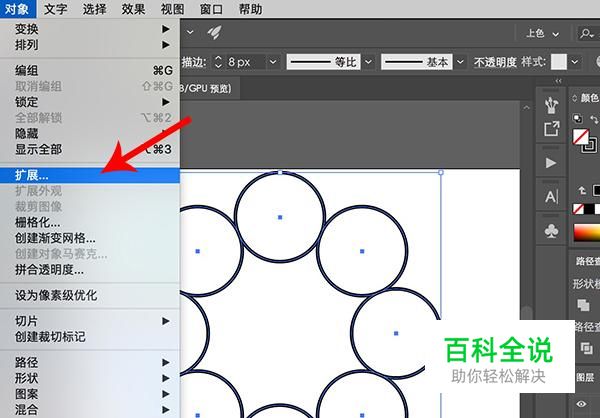Toggle layer visibility eye icon

click(581, 404)
